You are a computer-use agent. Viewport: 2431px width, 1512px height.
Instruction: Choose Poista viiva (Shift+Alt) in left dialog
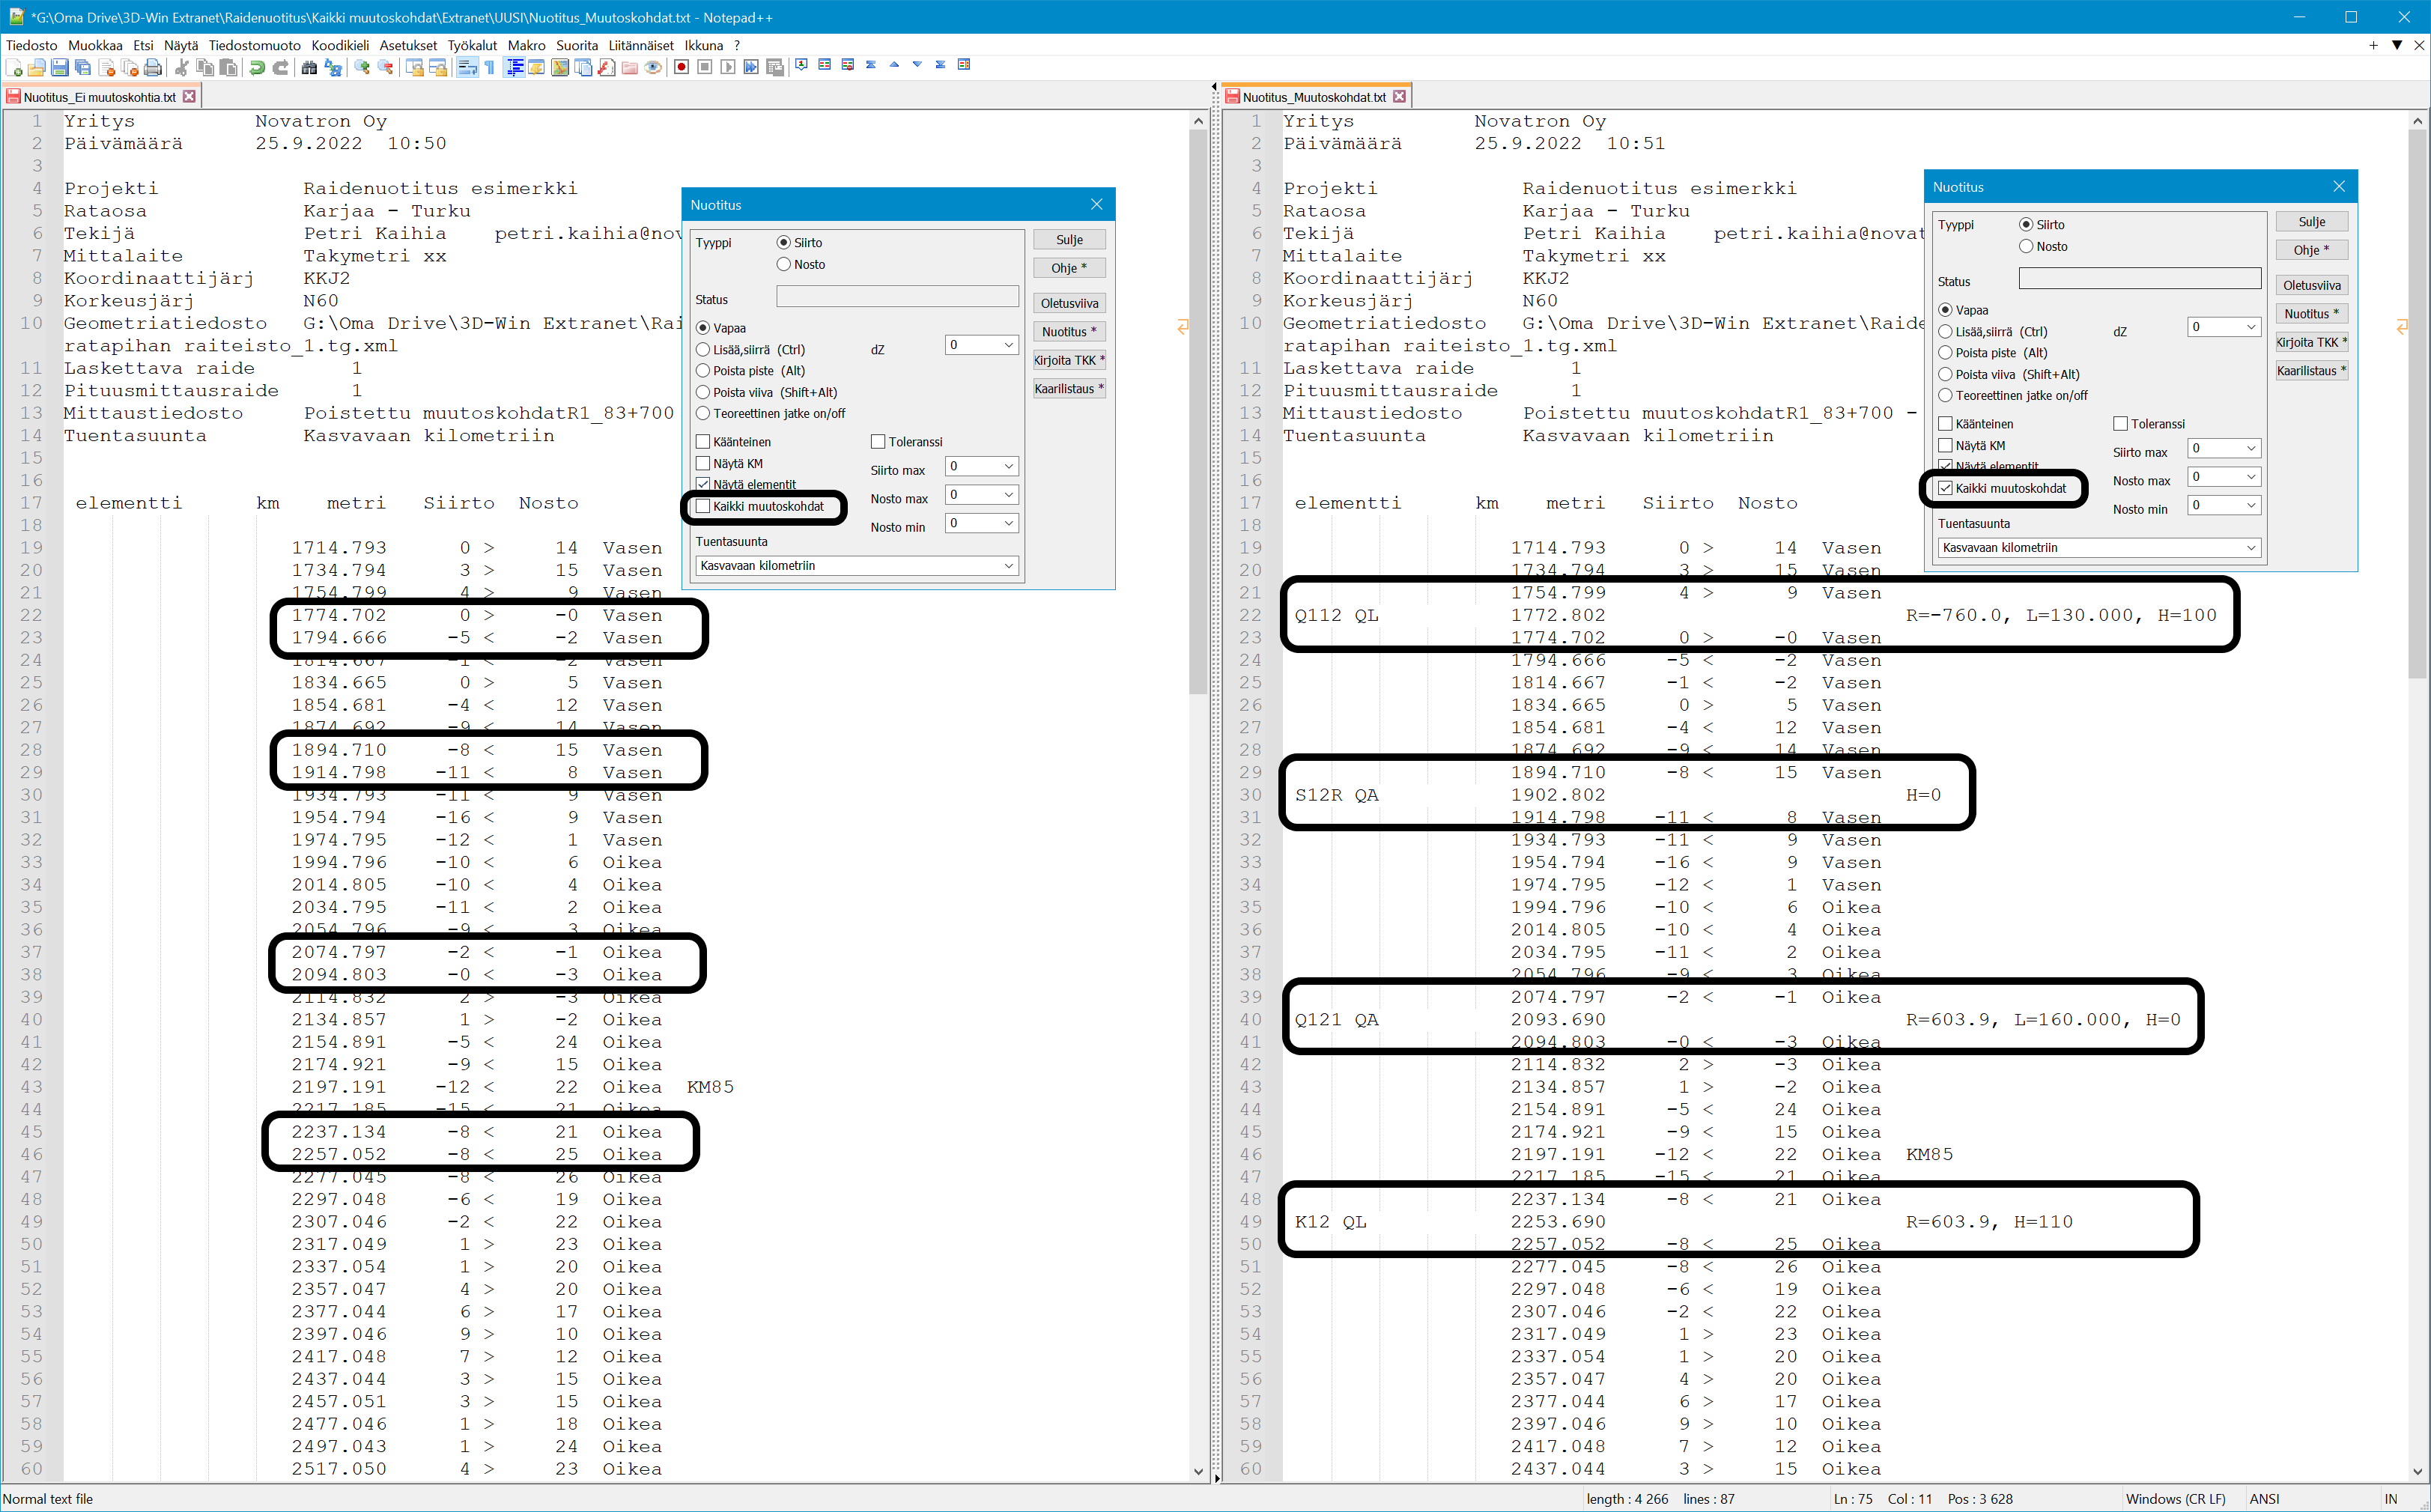point(703,392)
